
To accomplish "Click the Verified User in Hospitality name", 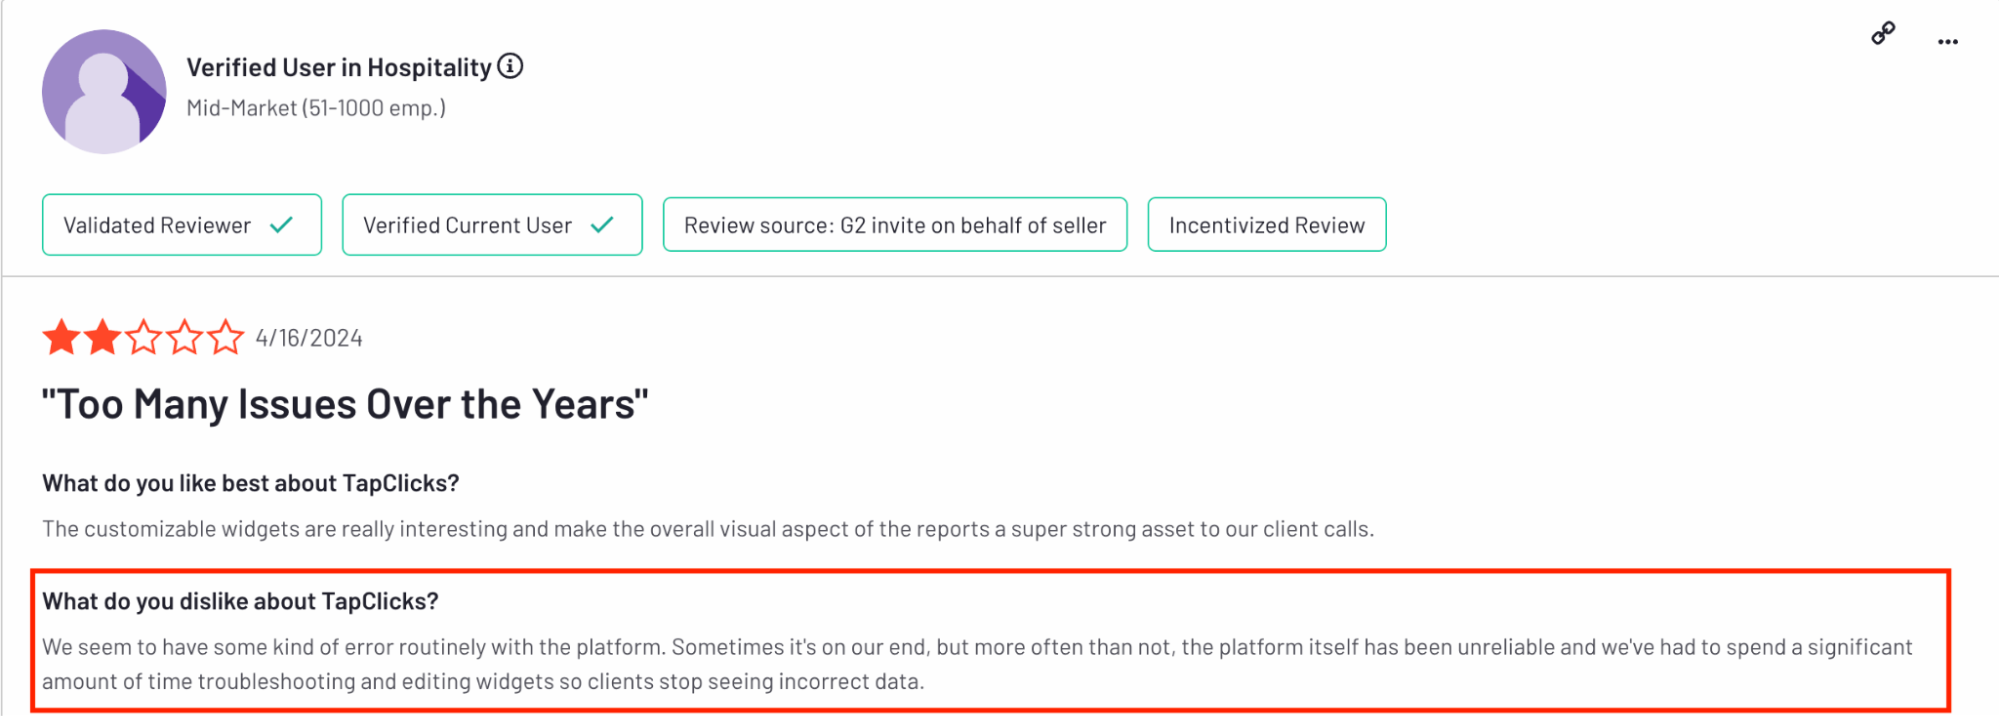I will [x=341, y=67].
